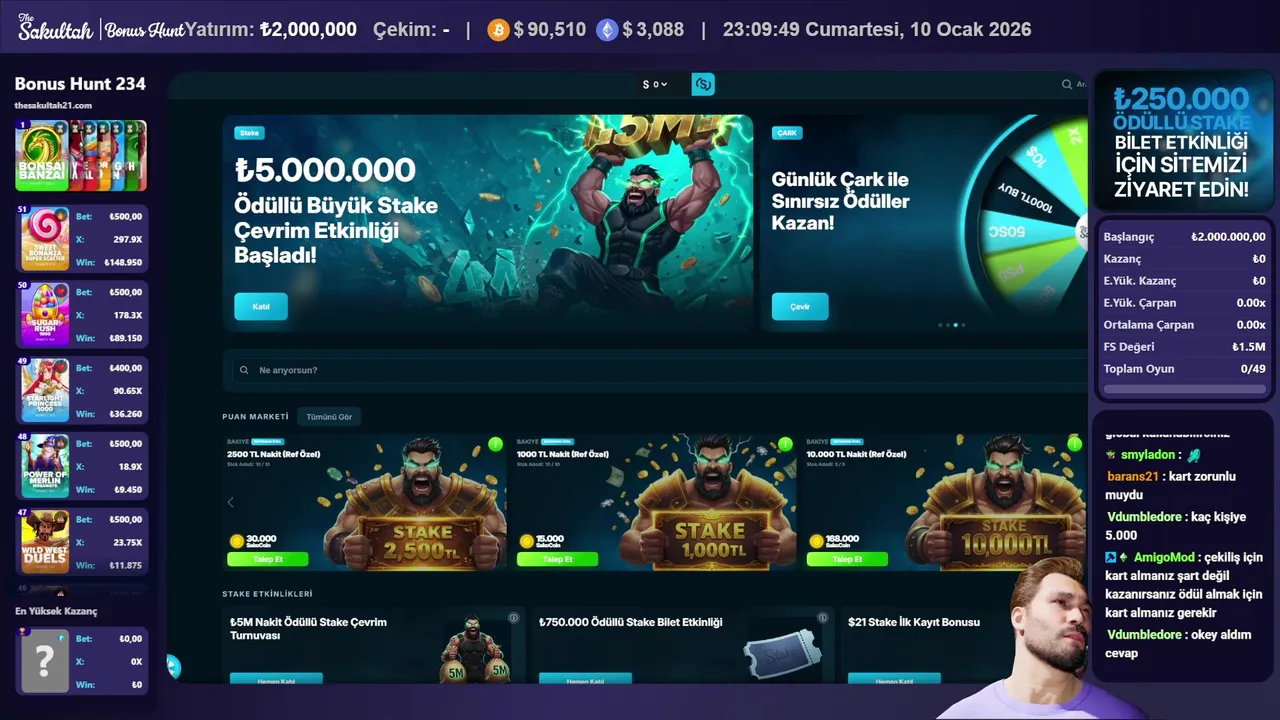Open info icon on ₺5M Nakit Ödüllü tournament card
The width and height of the screenshot is (1280, 720).
click(x=513, y=618)
